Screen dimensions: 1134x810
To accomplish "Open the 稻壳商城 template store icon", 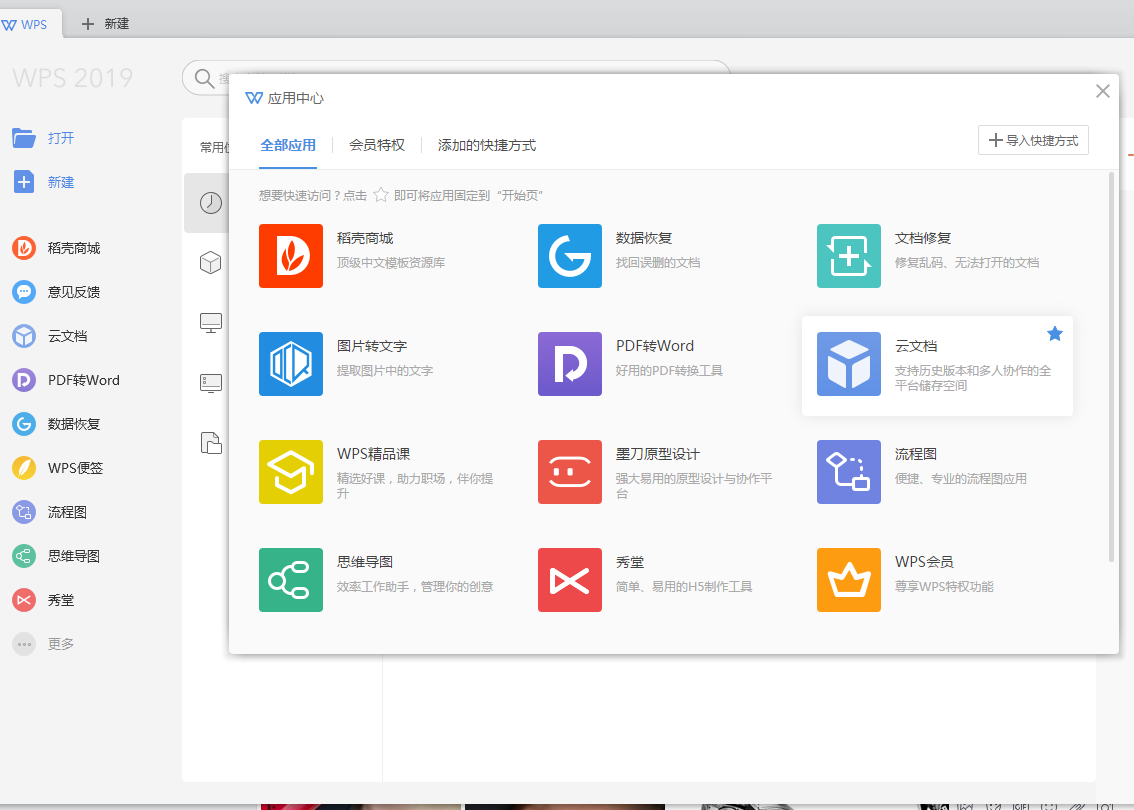I will pos(291,256).
